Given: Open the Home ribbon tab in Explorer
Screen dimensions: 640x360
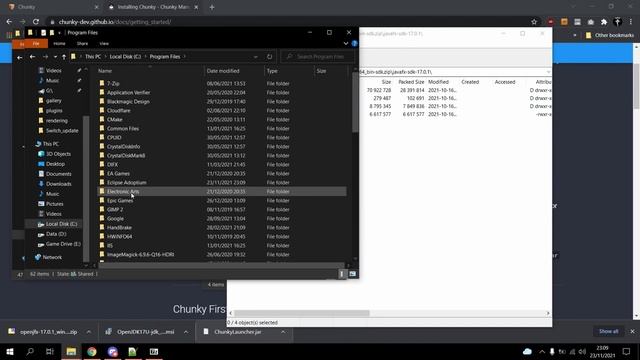Looking at the screenshot, I should click(59, 43).
